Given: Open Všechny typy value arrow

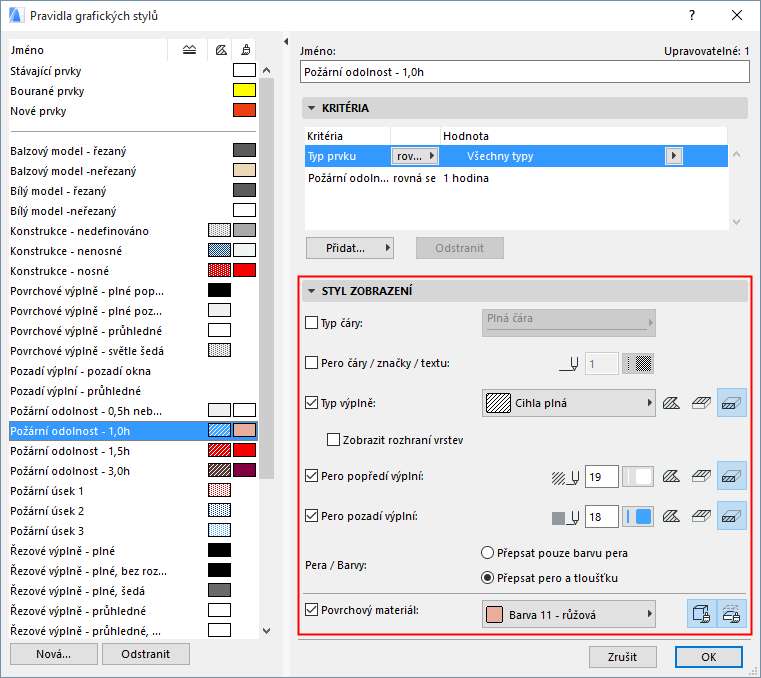Looking at the screenshot, I should pyautogui.click(x=673, y=156).
